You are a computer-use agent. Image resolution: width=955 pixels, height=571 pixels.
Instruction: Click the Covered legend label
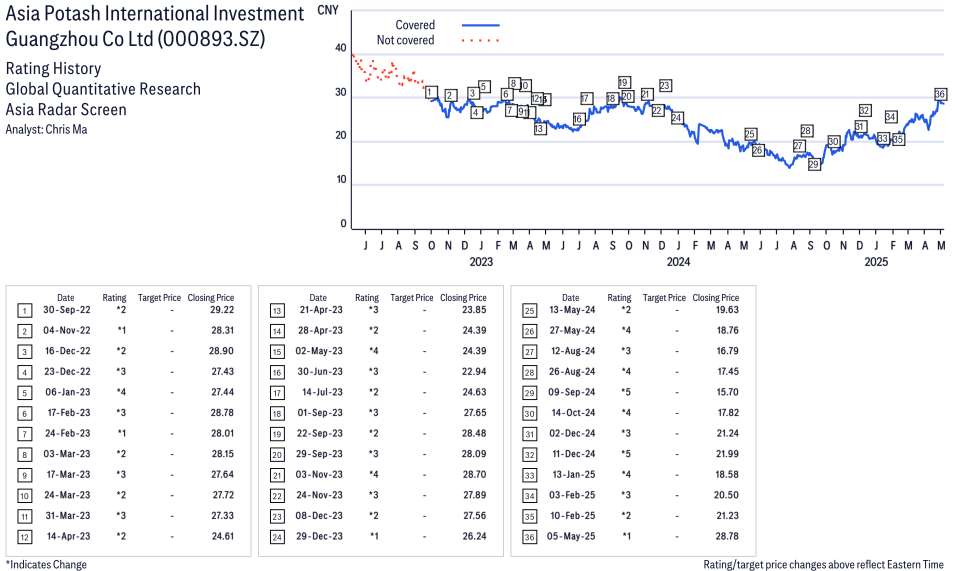point(415,25)
